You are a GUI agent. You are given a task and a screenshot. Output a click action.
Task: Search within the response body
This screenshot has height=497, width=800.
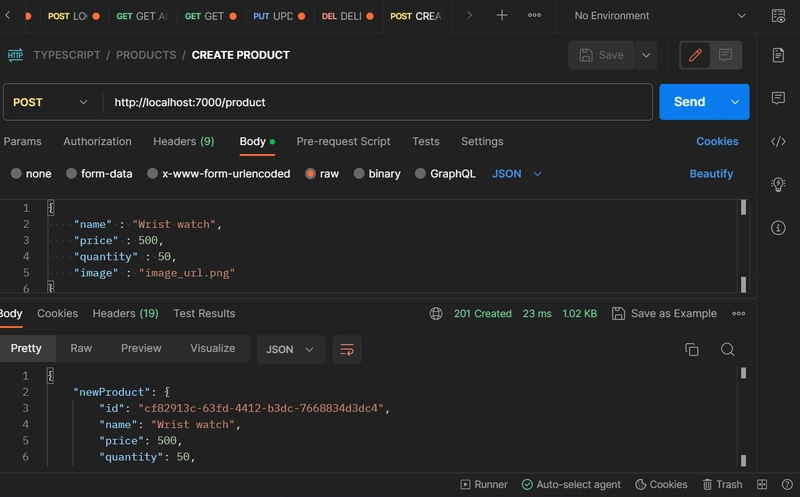[728, 350]
